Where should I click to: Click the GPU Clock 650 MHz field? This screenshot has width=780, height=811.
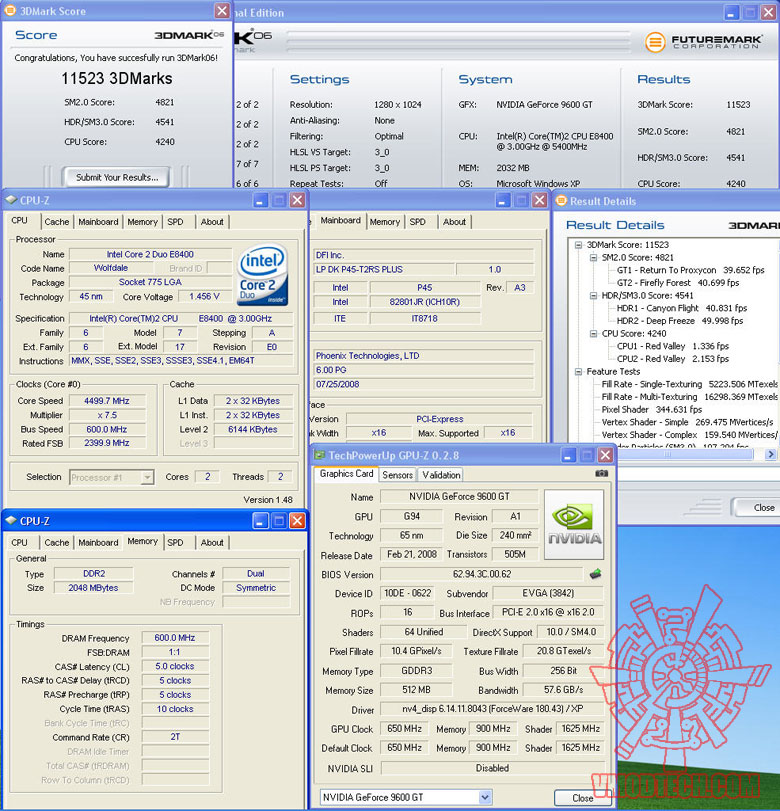[404, 729]
